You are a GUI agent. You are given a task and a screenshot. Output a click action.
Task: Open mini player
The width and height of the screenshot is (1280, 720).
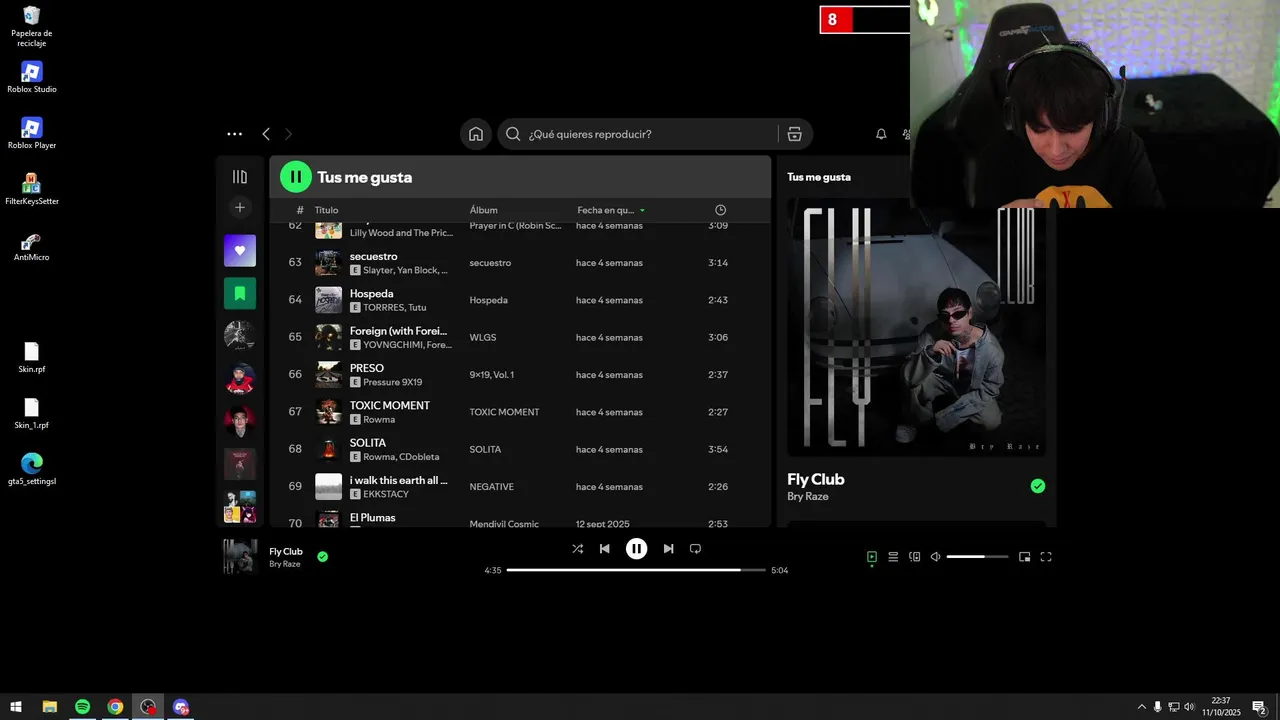(1024, 557)
